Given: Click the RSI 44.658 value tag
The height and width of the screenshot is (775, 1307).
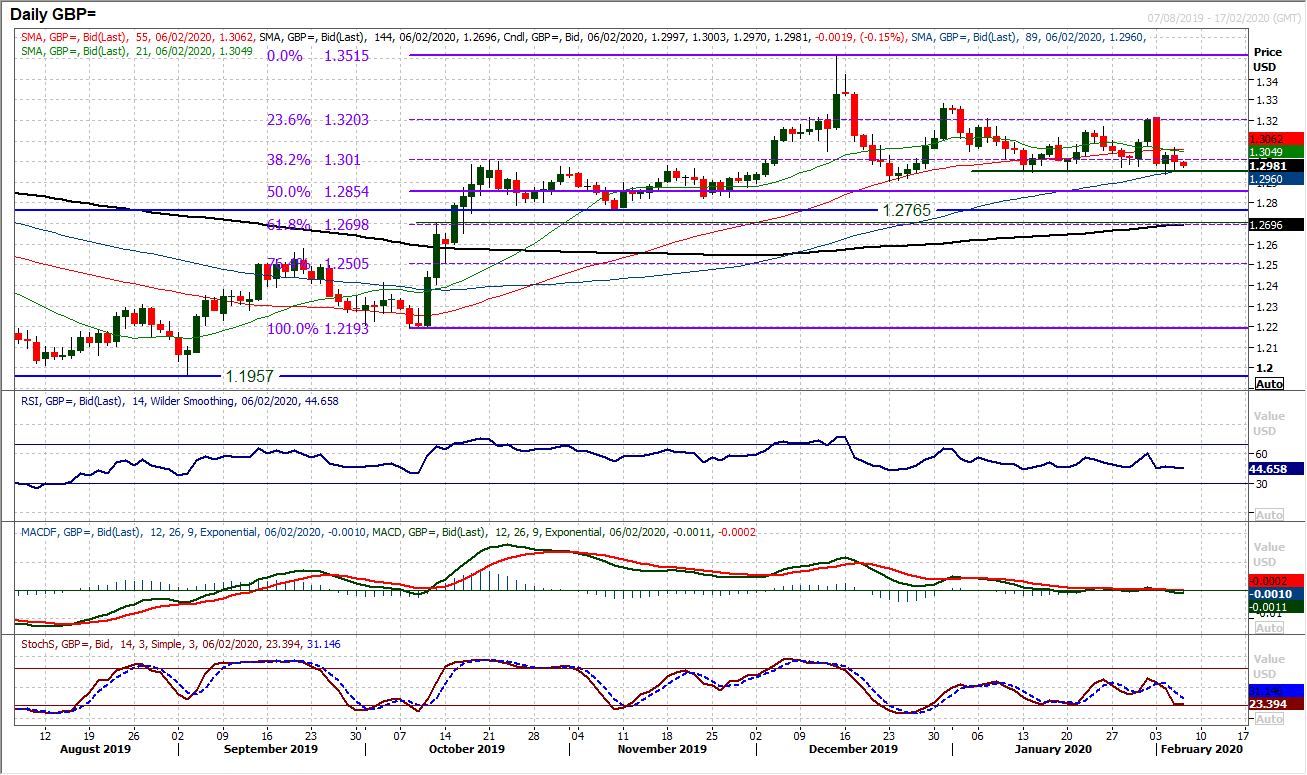Looking at the screenshot, I should pos(1277,468).
